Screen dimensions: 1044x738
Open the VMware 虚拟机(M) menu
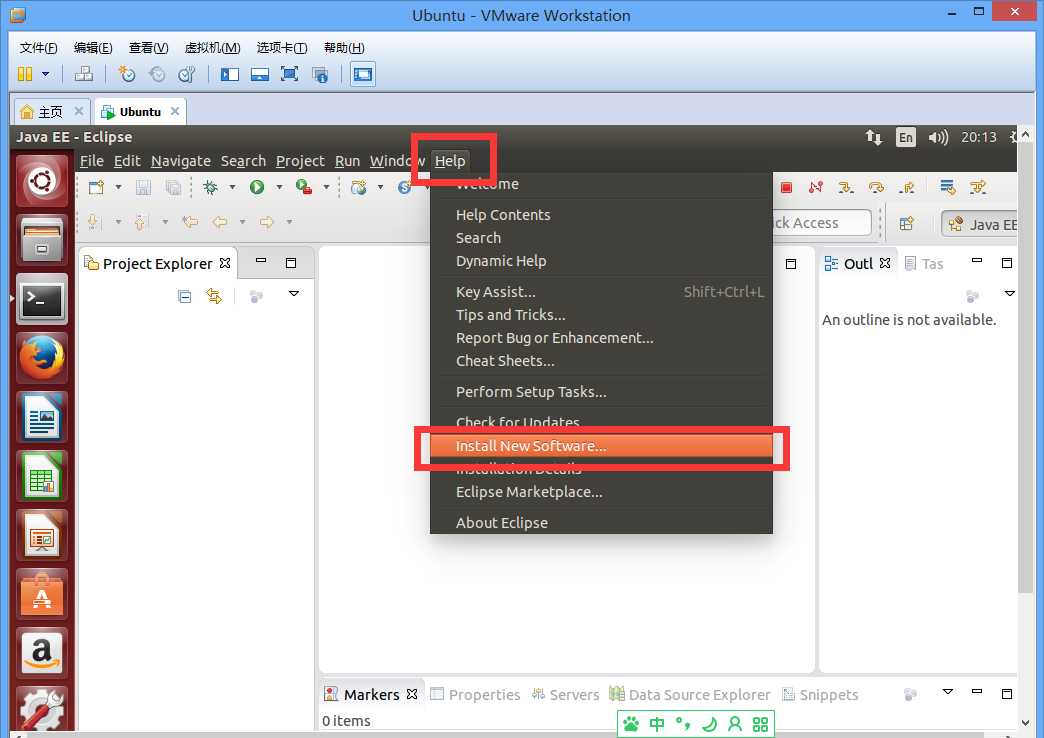(x=212, y=48)
